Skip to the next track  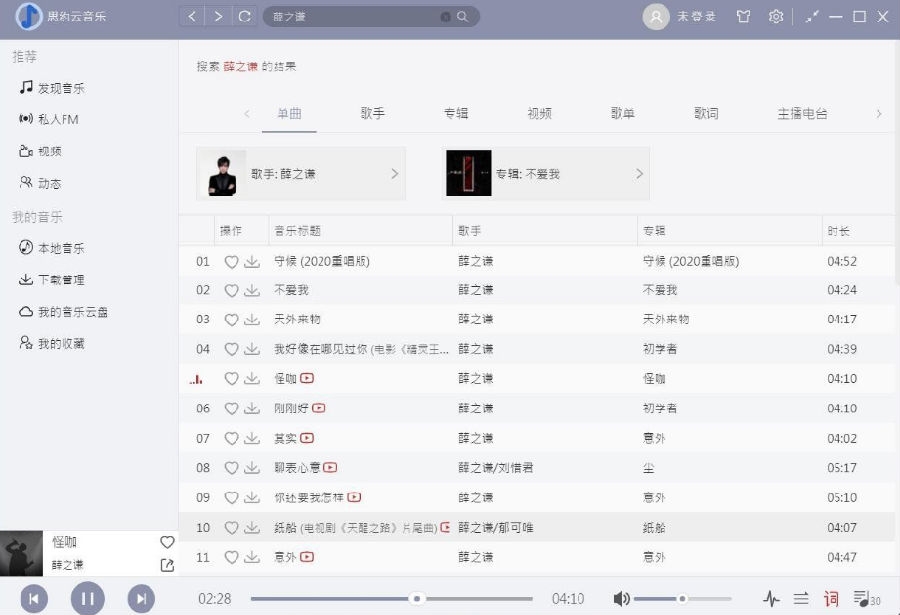[141, 599]
